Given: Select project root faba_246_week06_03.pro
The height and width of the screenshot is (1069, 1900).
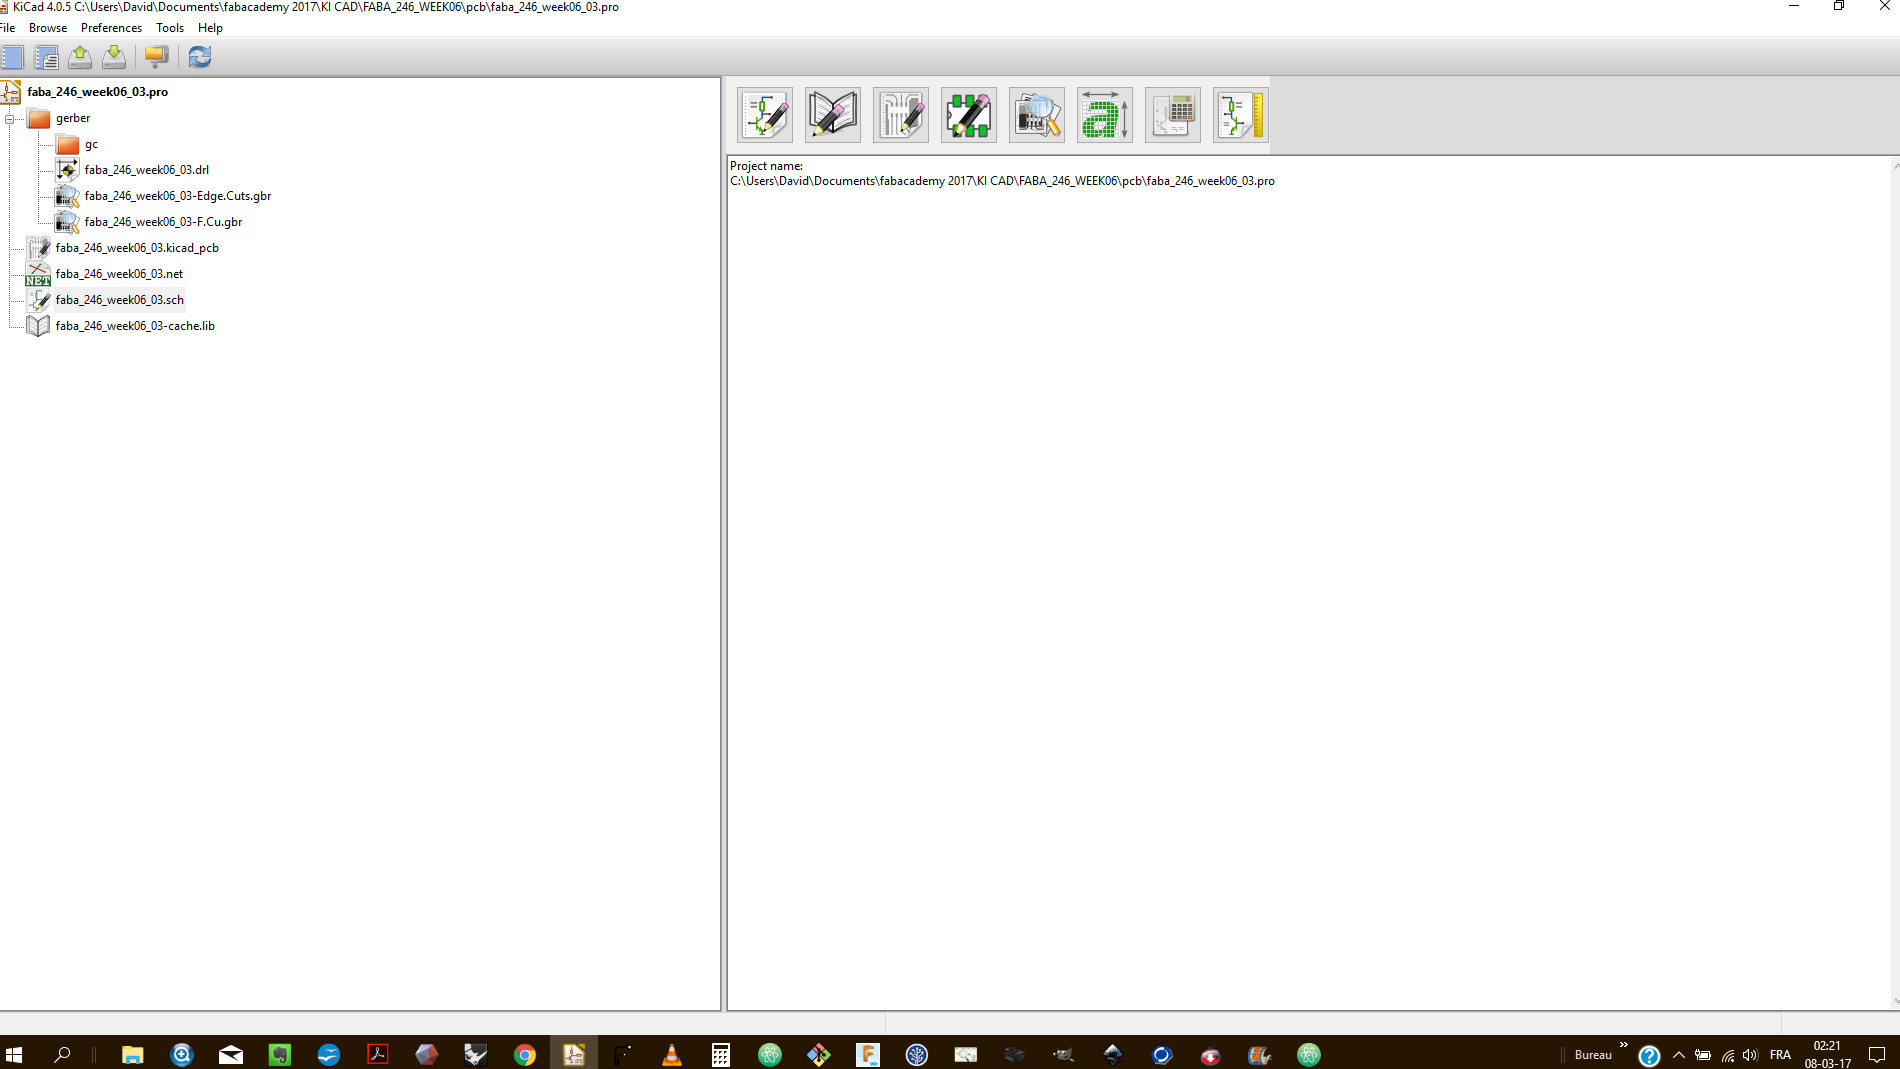Looking at the screenshot, I should 97,92.
